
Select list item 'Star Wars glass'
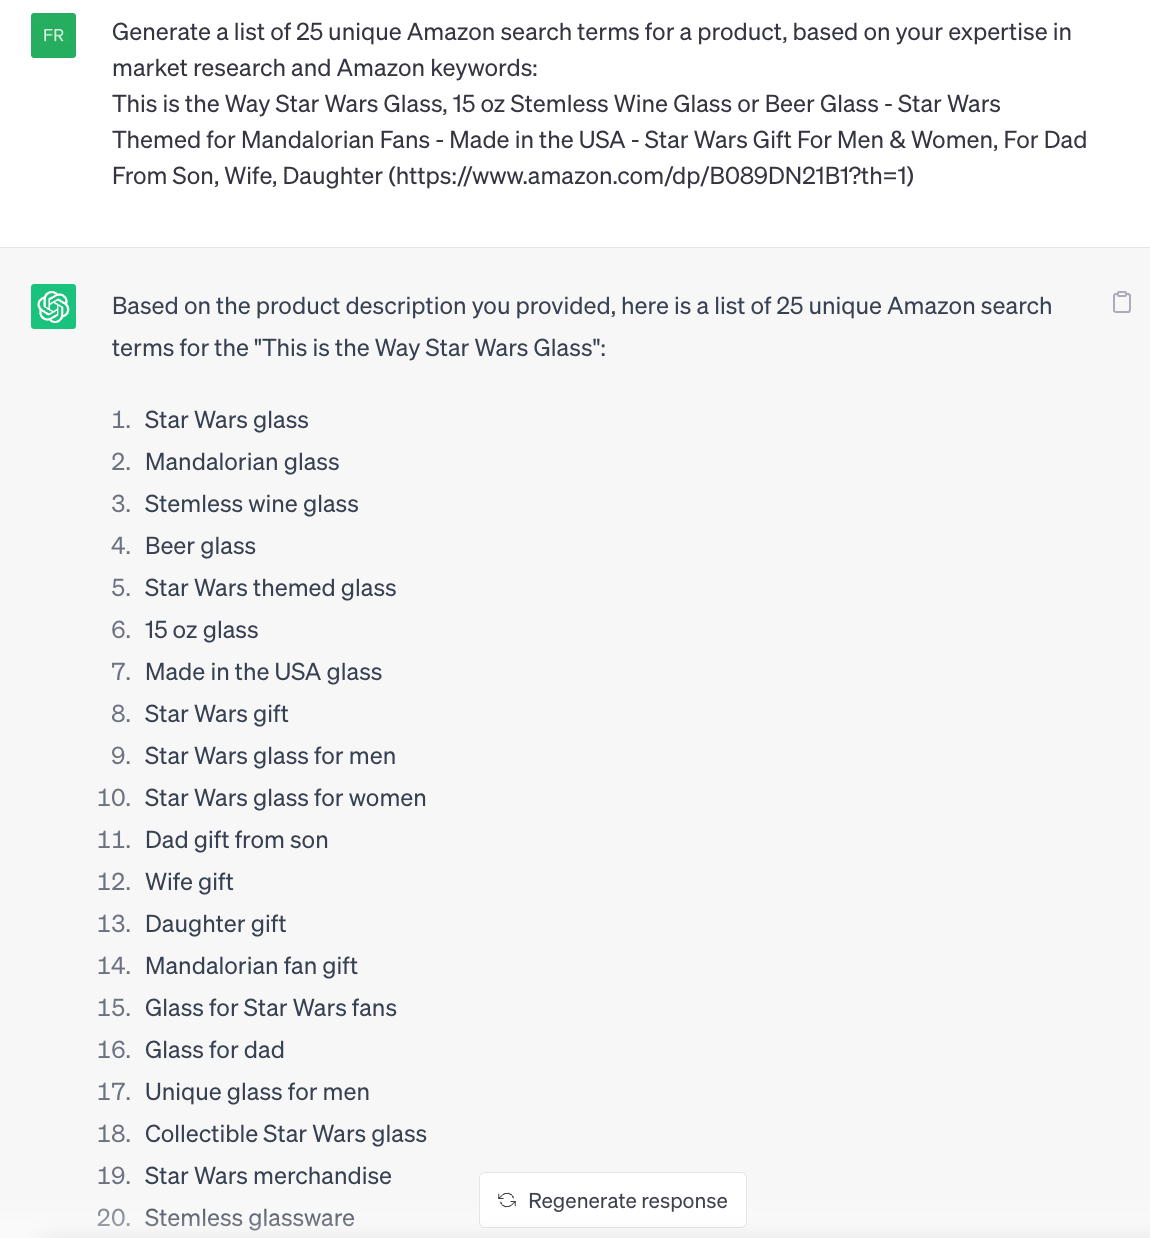[x=227, y=420]
